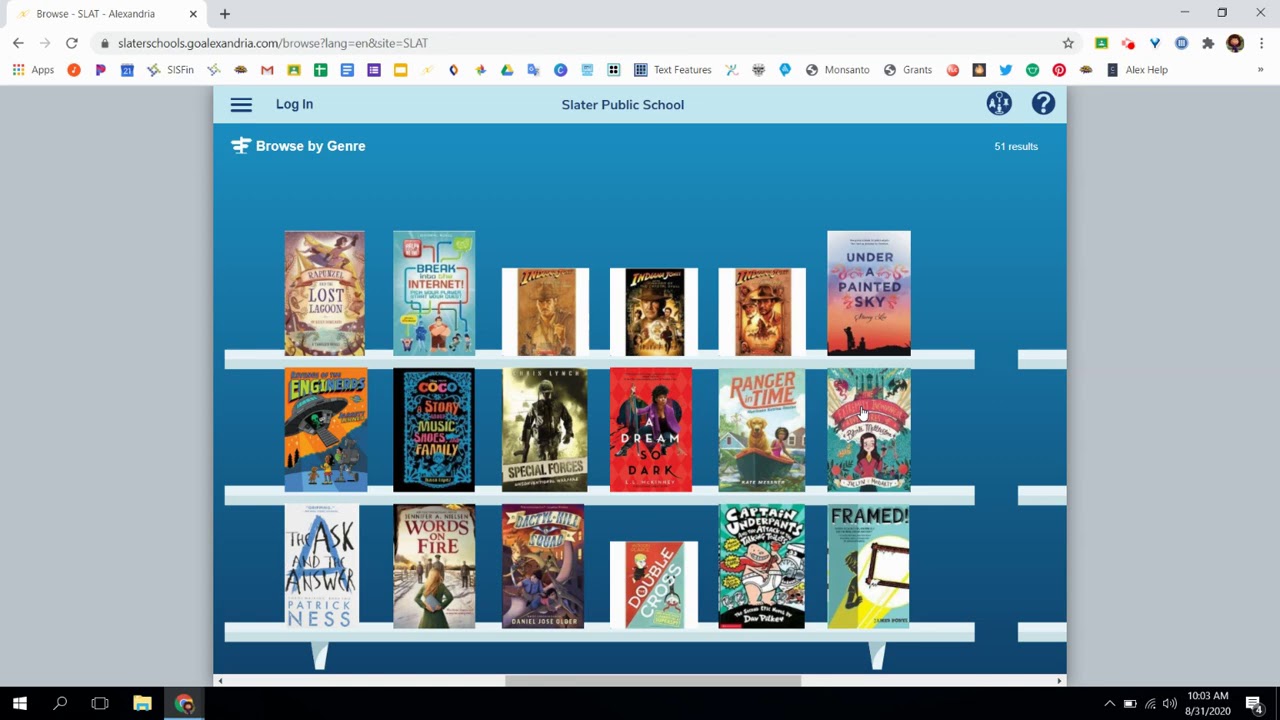Click the 51 results text

click(x=1016, y=146)
